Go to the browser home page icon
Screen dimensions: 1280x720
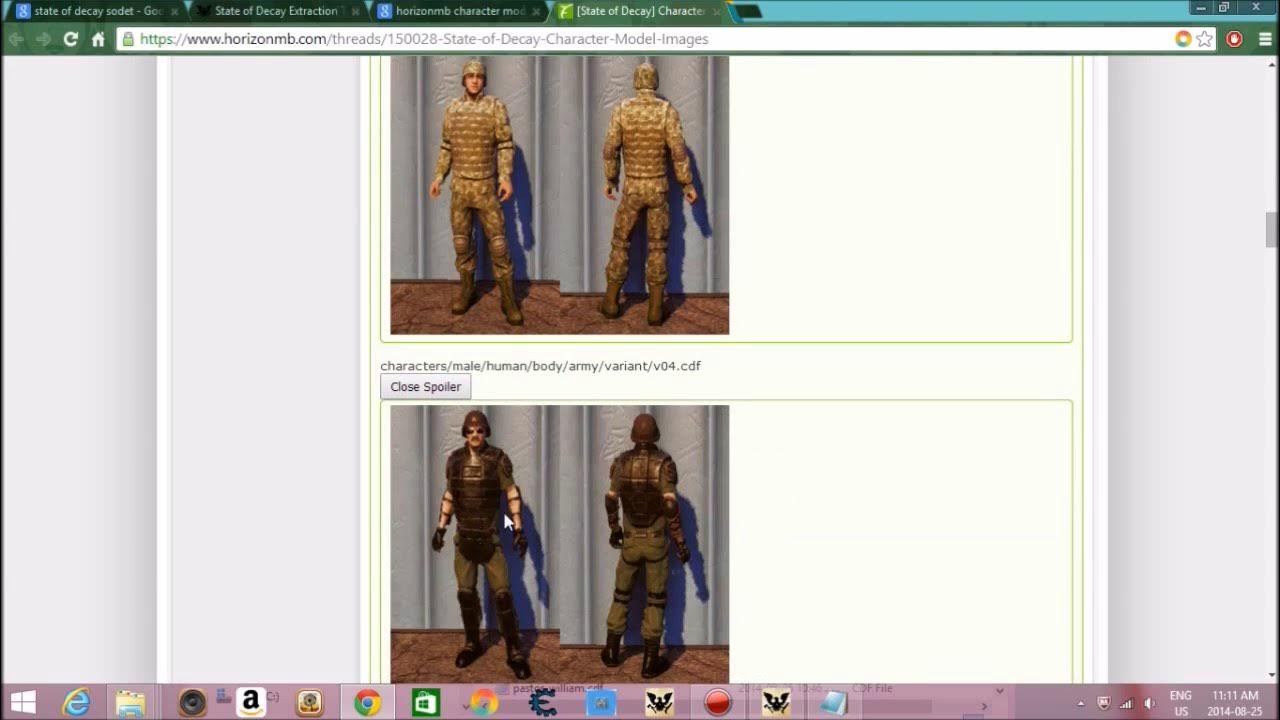pyautogui.click(x=98, y=39)
